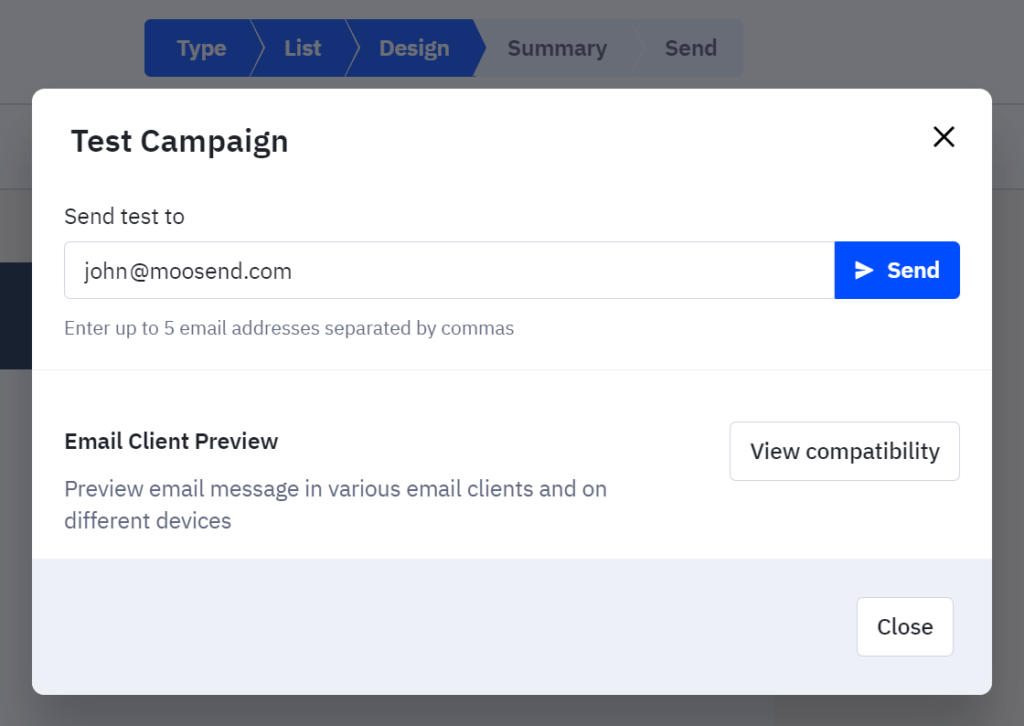Switch to the List step
Screen dimensions: 1024x726
click(x=302, y=48)
